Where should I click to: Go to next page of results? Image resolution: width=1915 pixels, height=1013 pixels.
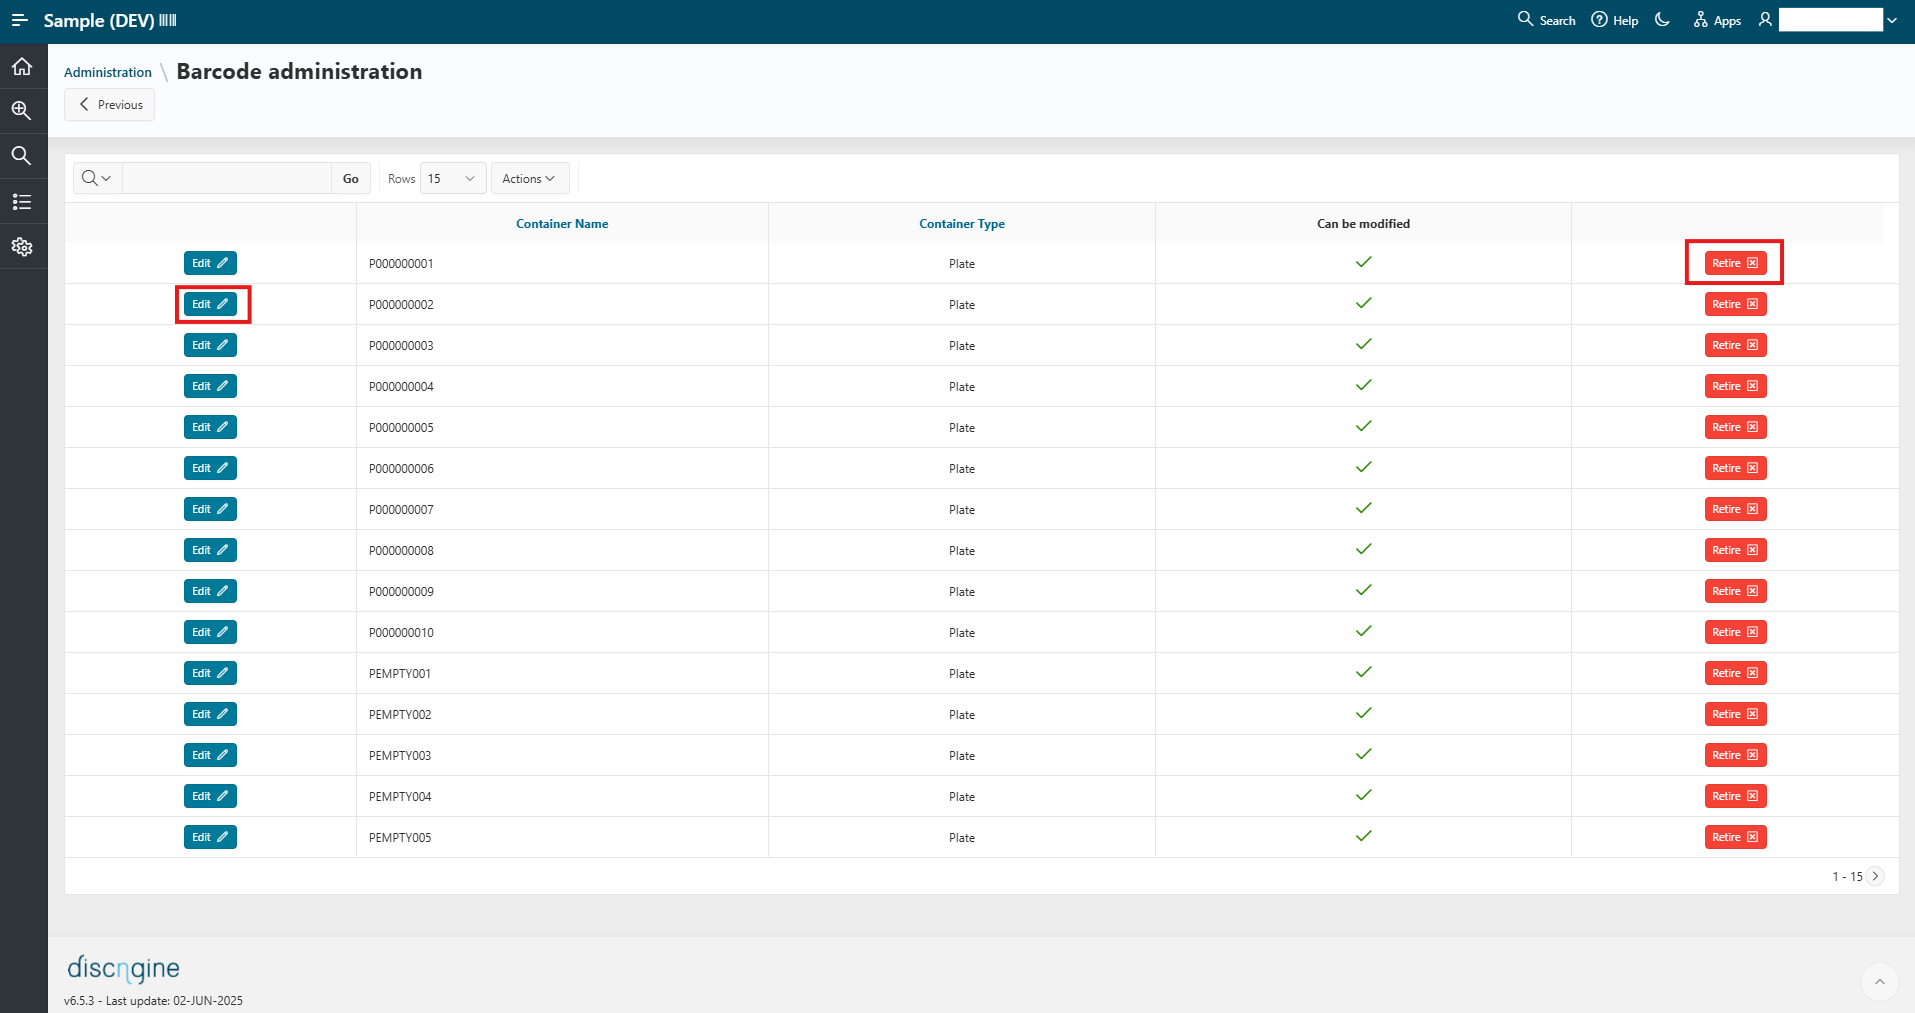[1876, 876]
